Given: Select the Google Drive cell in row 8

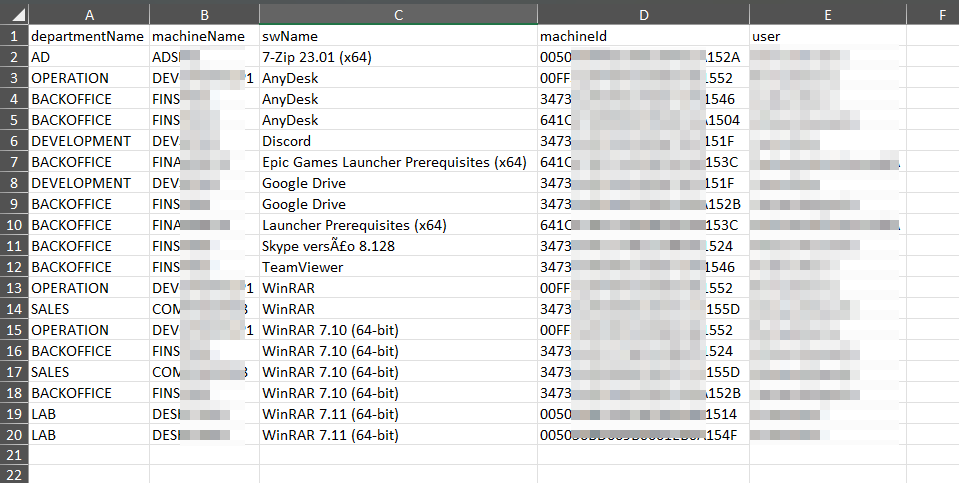Looking at the screenshot, I should (398, 183).
